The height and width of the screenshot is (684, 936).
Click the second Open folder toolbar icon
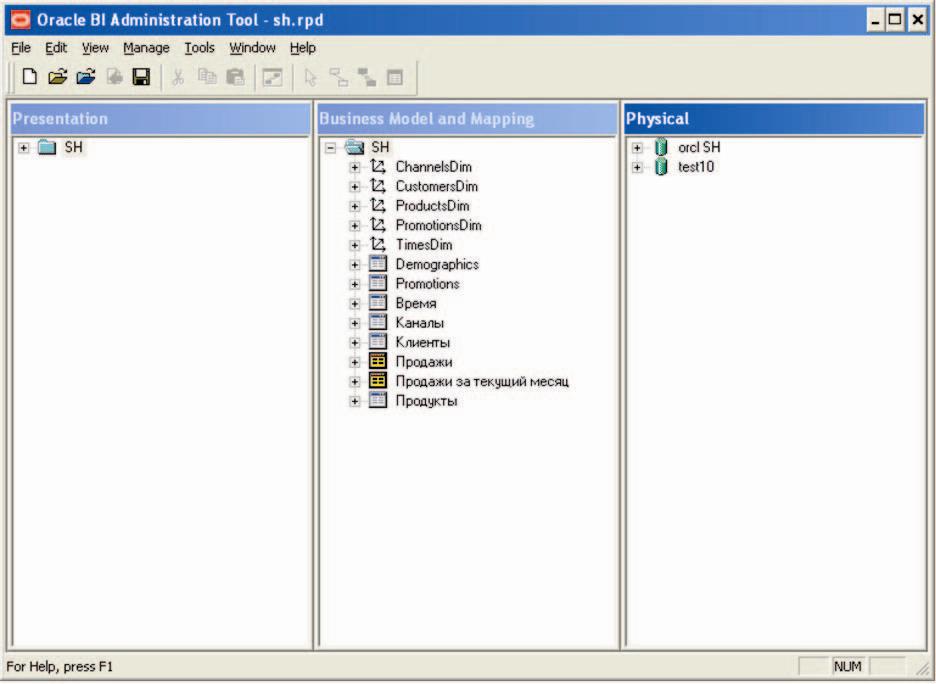pos(86,76)
